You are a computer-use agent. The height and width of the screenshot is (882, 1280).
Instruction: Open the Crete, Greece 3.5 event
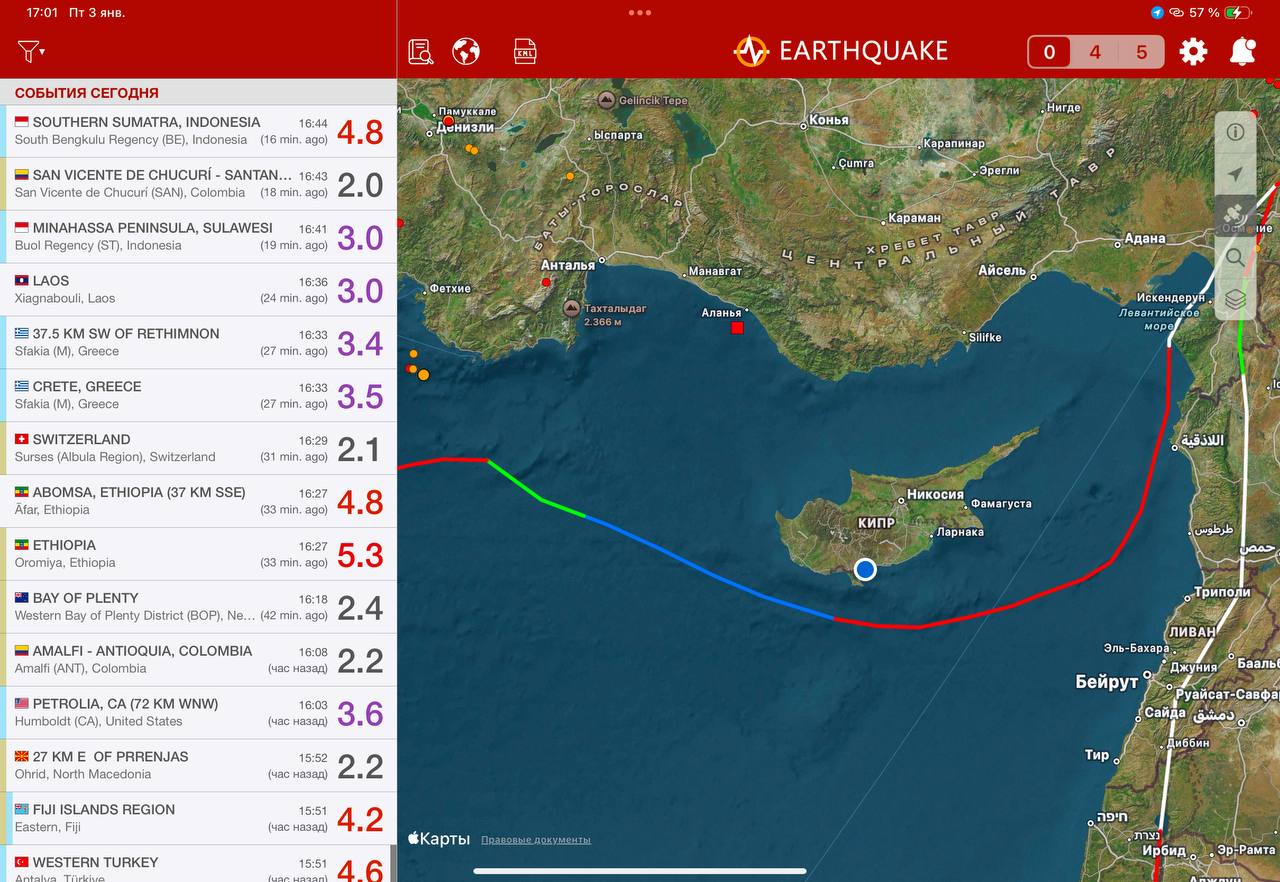pos(198,395)
